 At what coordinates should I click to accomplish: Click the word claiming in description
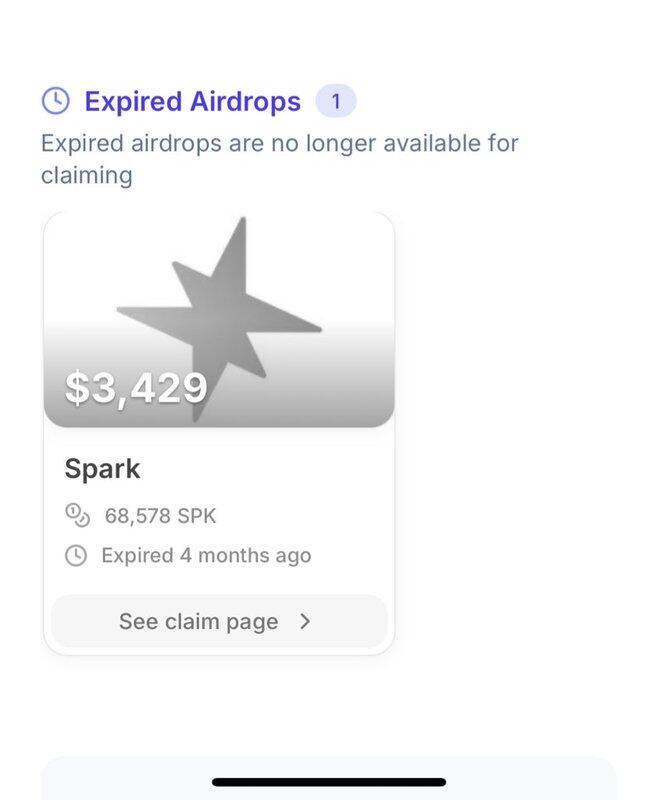86,175
